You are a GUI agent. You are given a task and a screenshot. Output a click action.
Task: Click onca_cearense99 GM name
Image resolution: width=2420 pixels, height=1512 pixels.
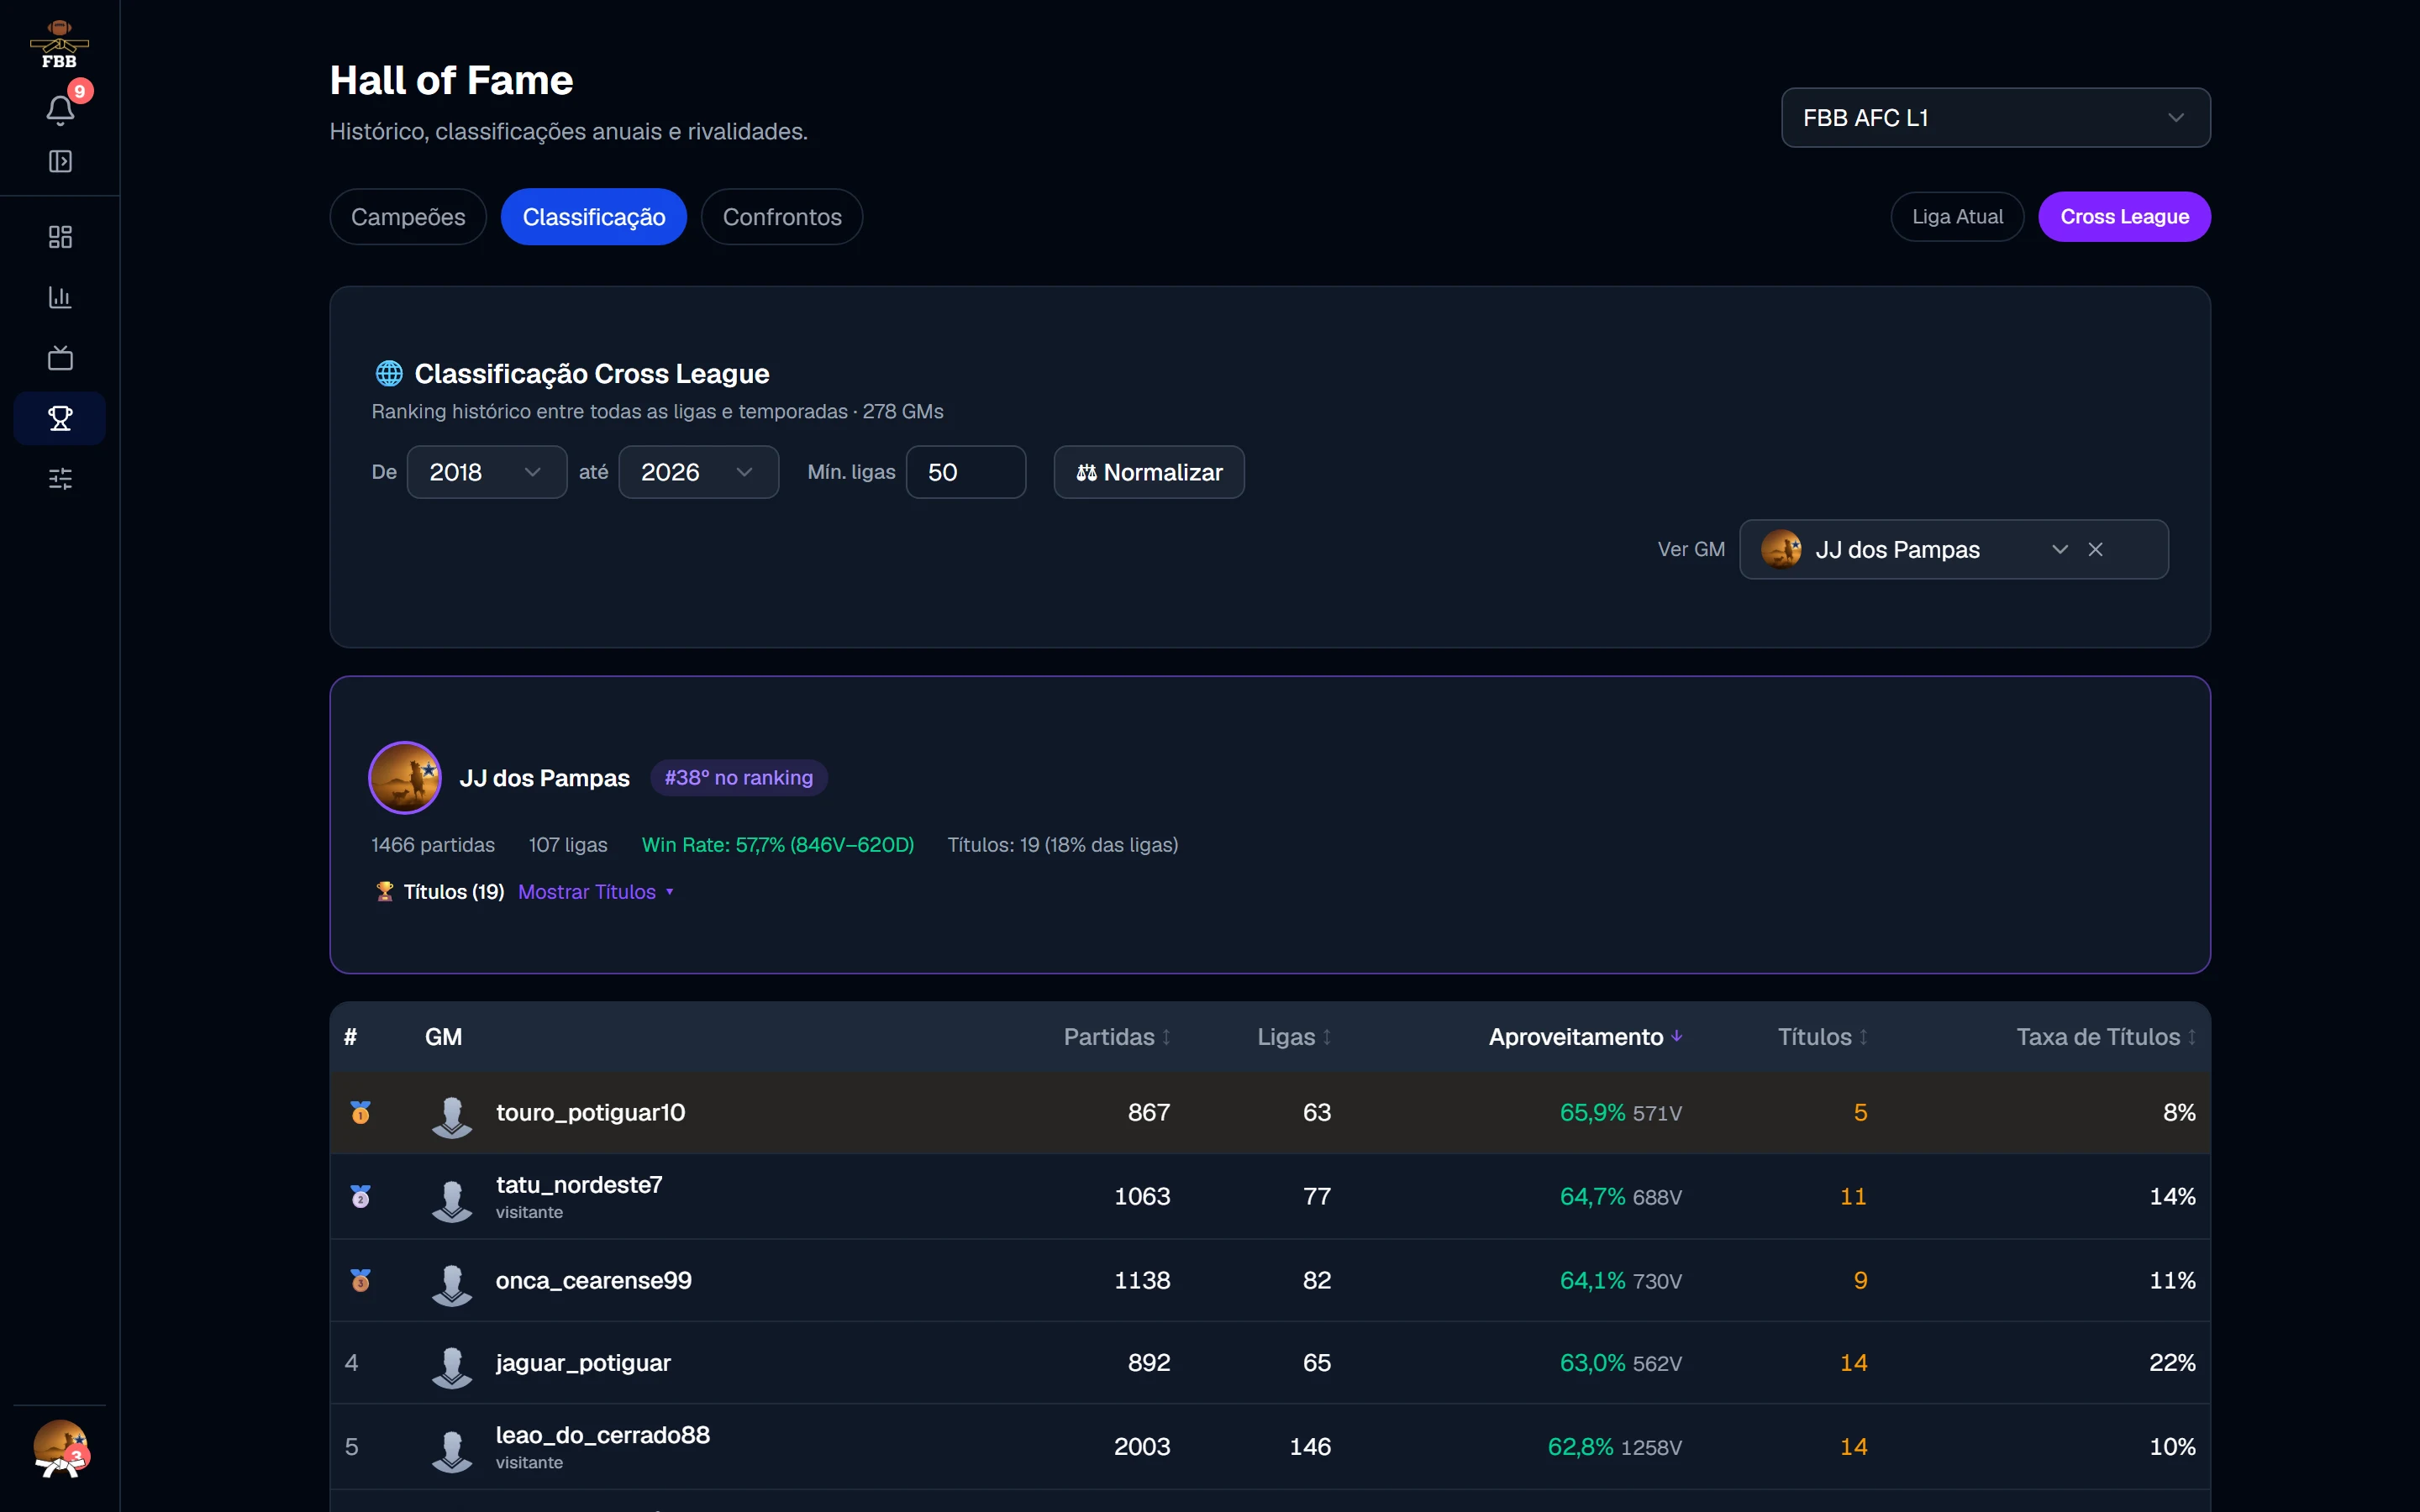594,1281
